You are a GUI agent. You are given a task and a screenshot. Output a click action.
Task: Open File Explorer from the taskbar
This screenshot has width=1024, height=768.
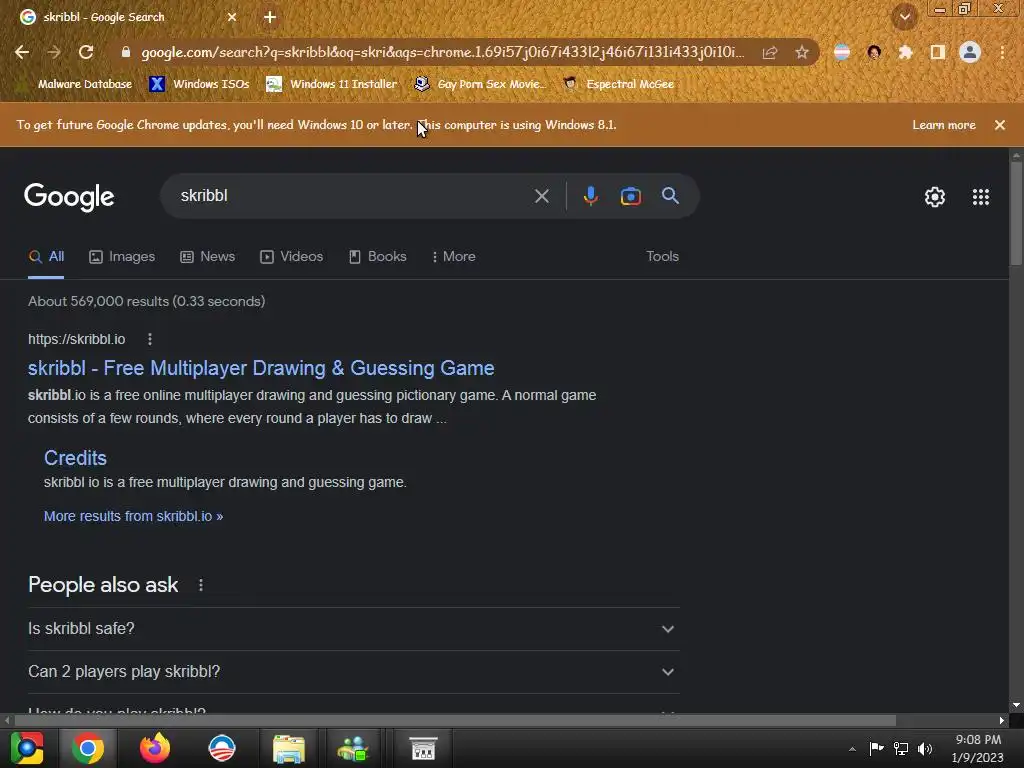point(288,748)
